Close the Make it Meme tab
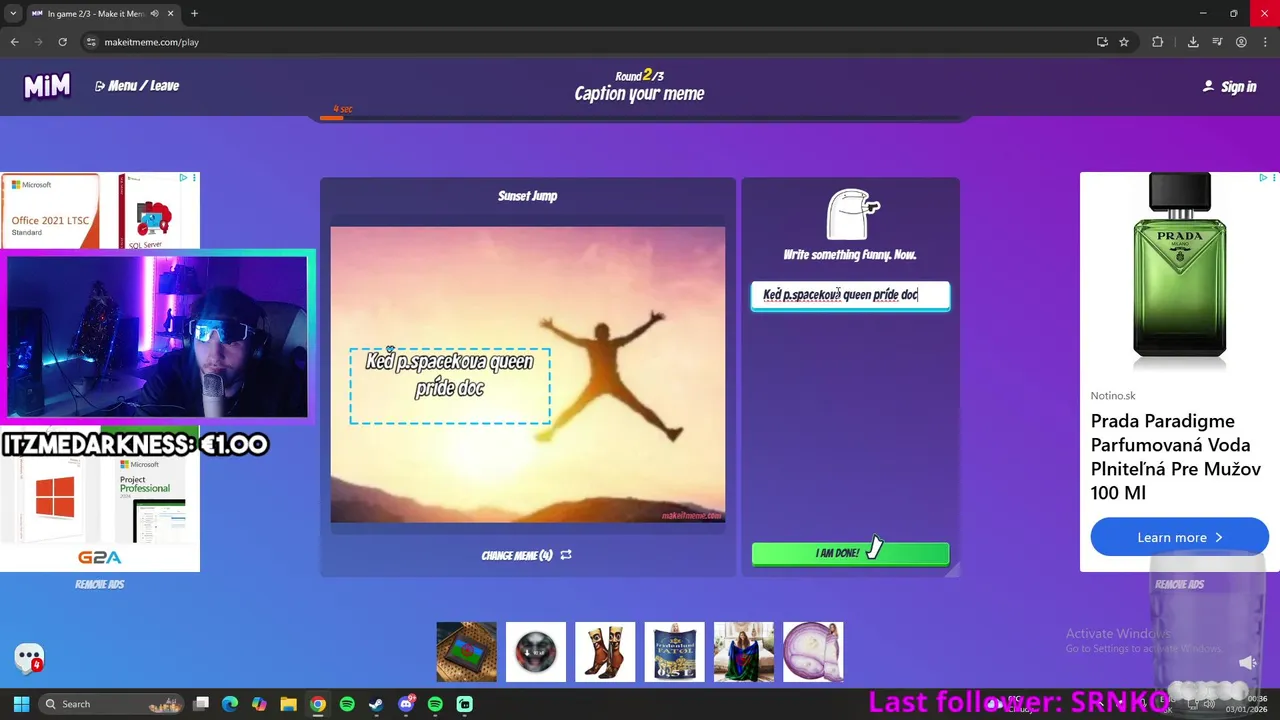The width and height of the screenshot is (1280, 720). pyautogui.click(x=170, y=13)
